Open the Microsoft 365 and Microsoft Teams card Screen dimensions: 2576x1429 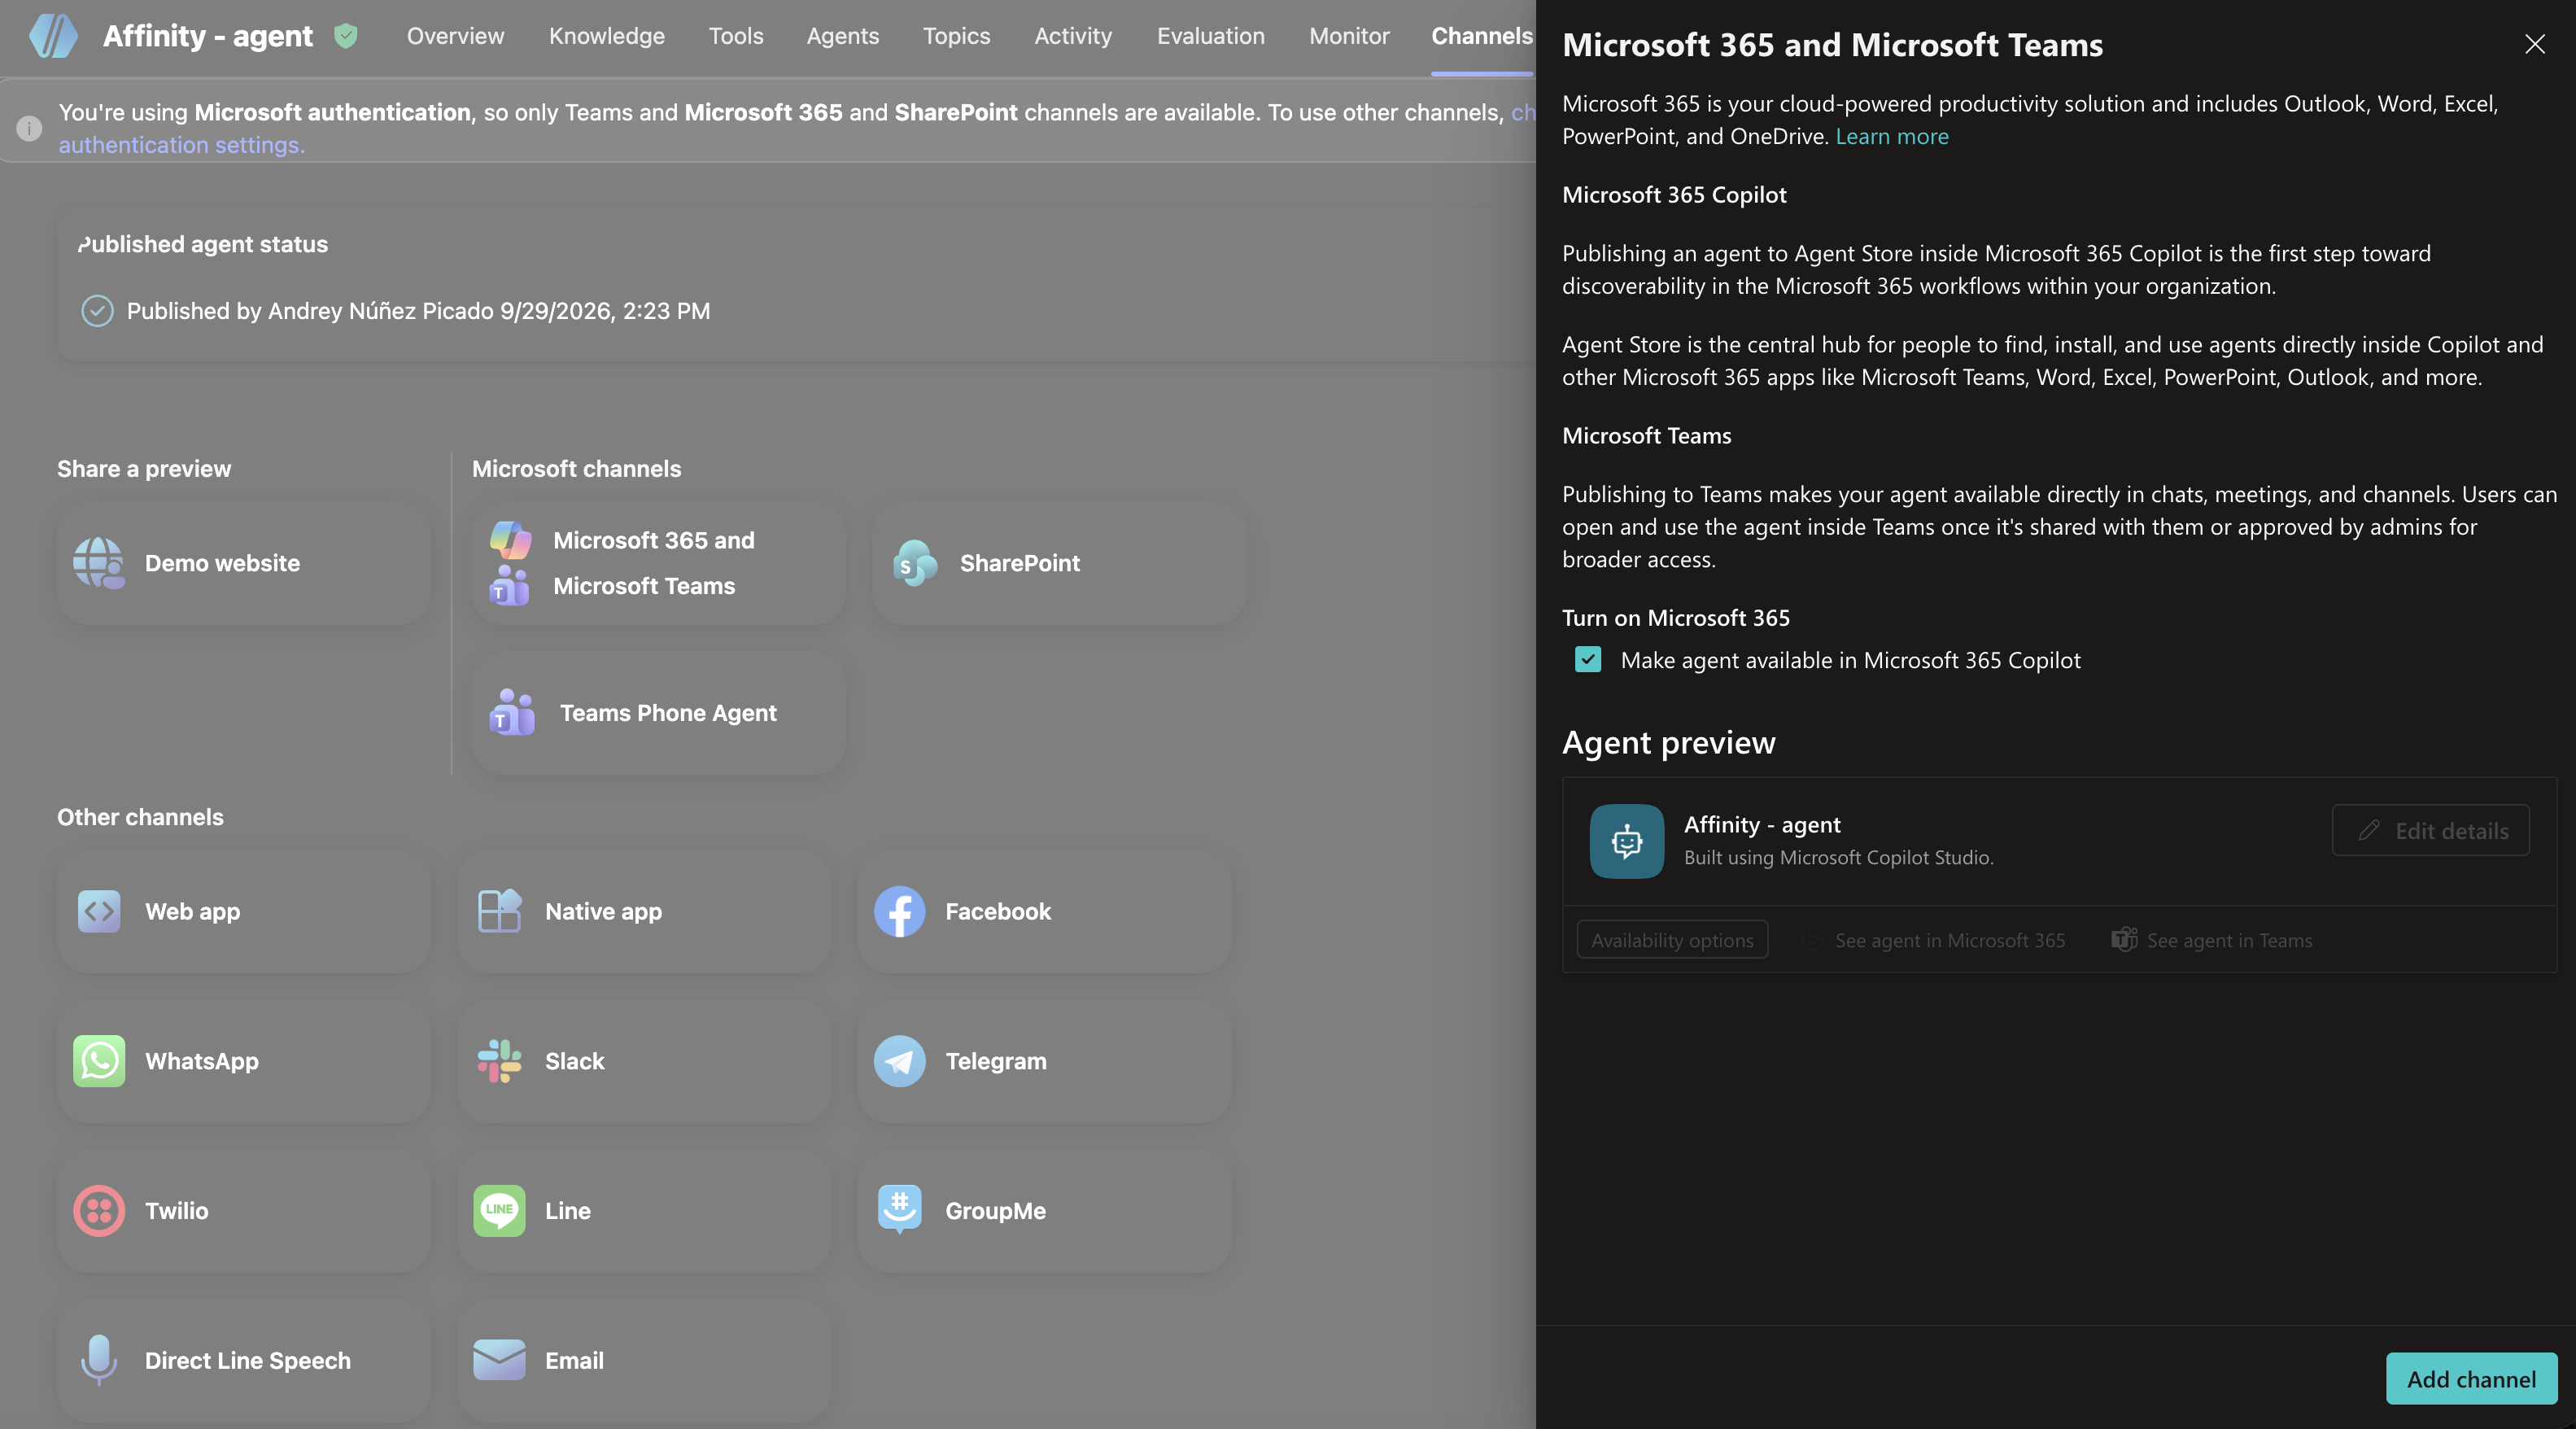659,563
